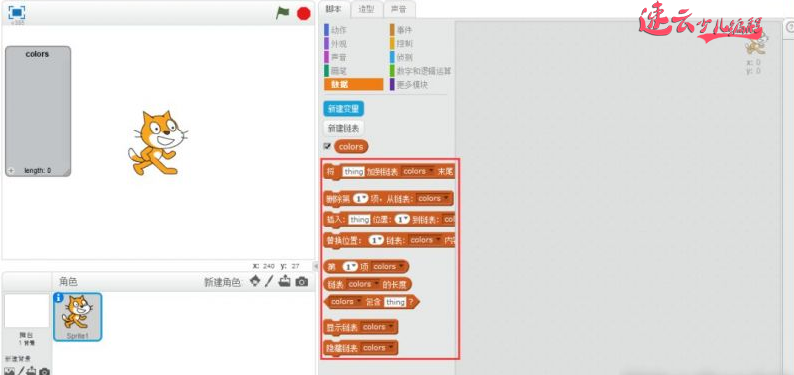Upload backdrop from file icon
This screenshot has width=794, height=375.
tap(32, 371)
